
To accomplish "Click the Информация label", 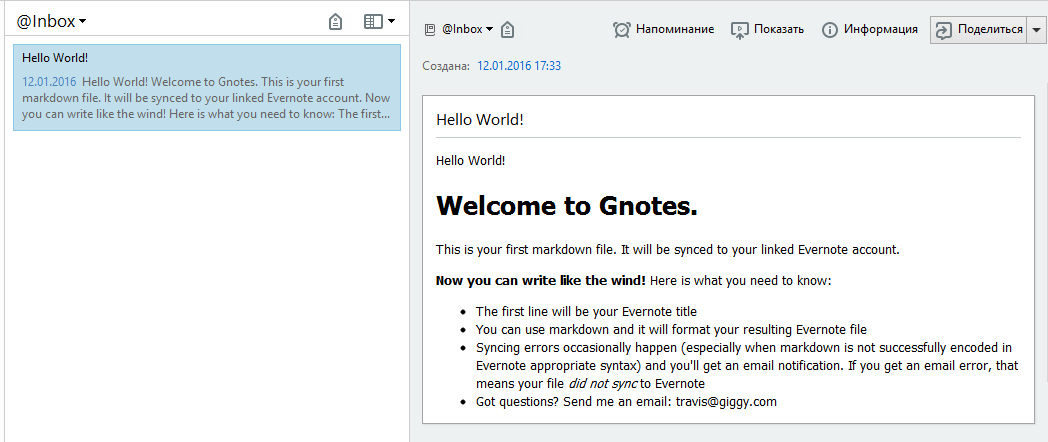I will point(880,29).
